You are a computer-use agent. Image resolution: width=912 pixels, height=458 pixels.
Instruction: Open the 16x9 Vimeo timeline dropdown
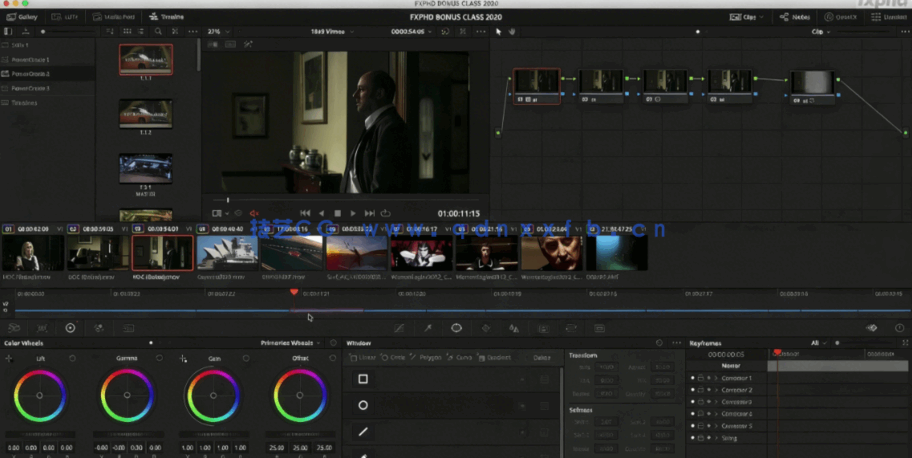coord(332,31)
